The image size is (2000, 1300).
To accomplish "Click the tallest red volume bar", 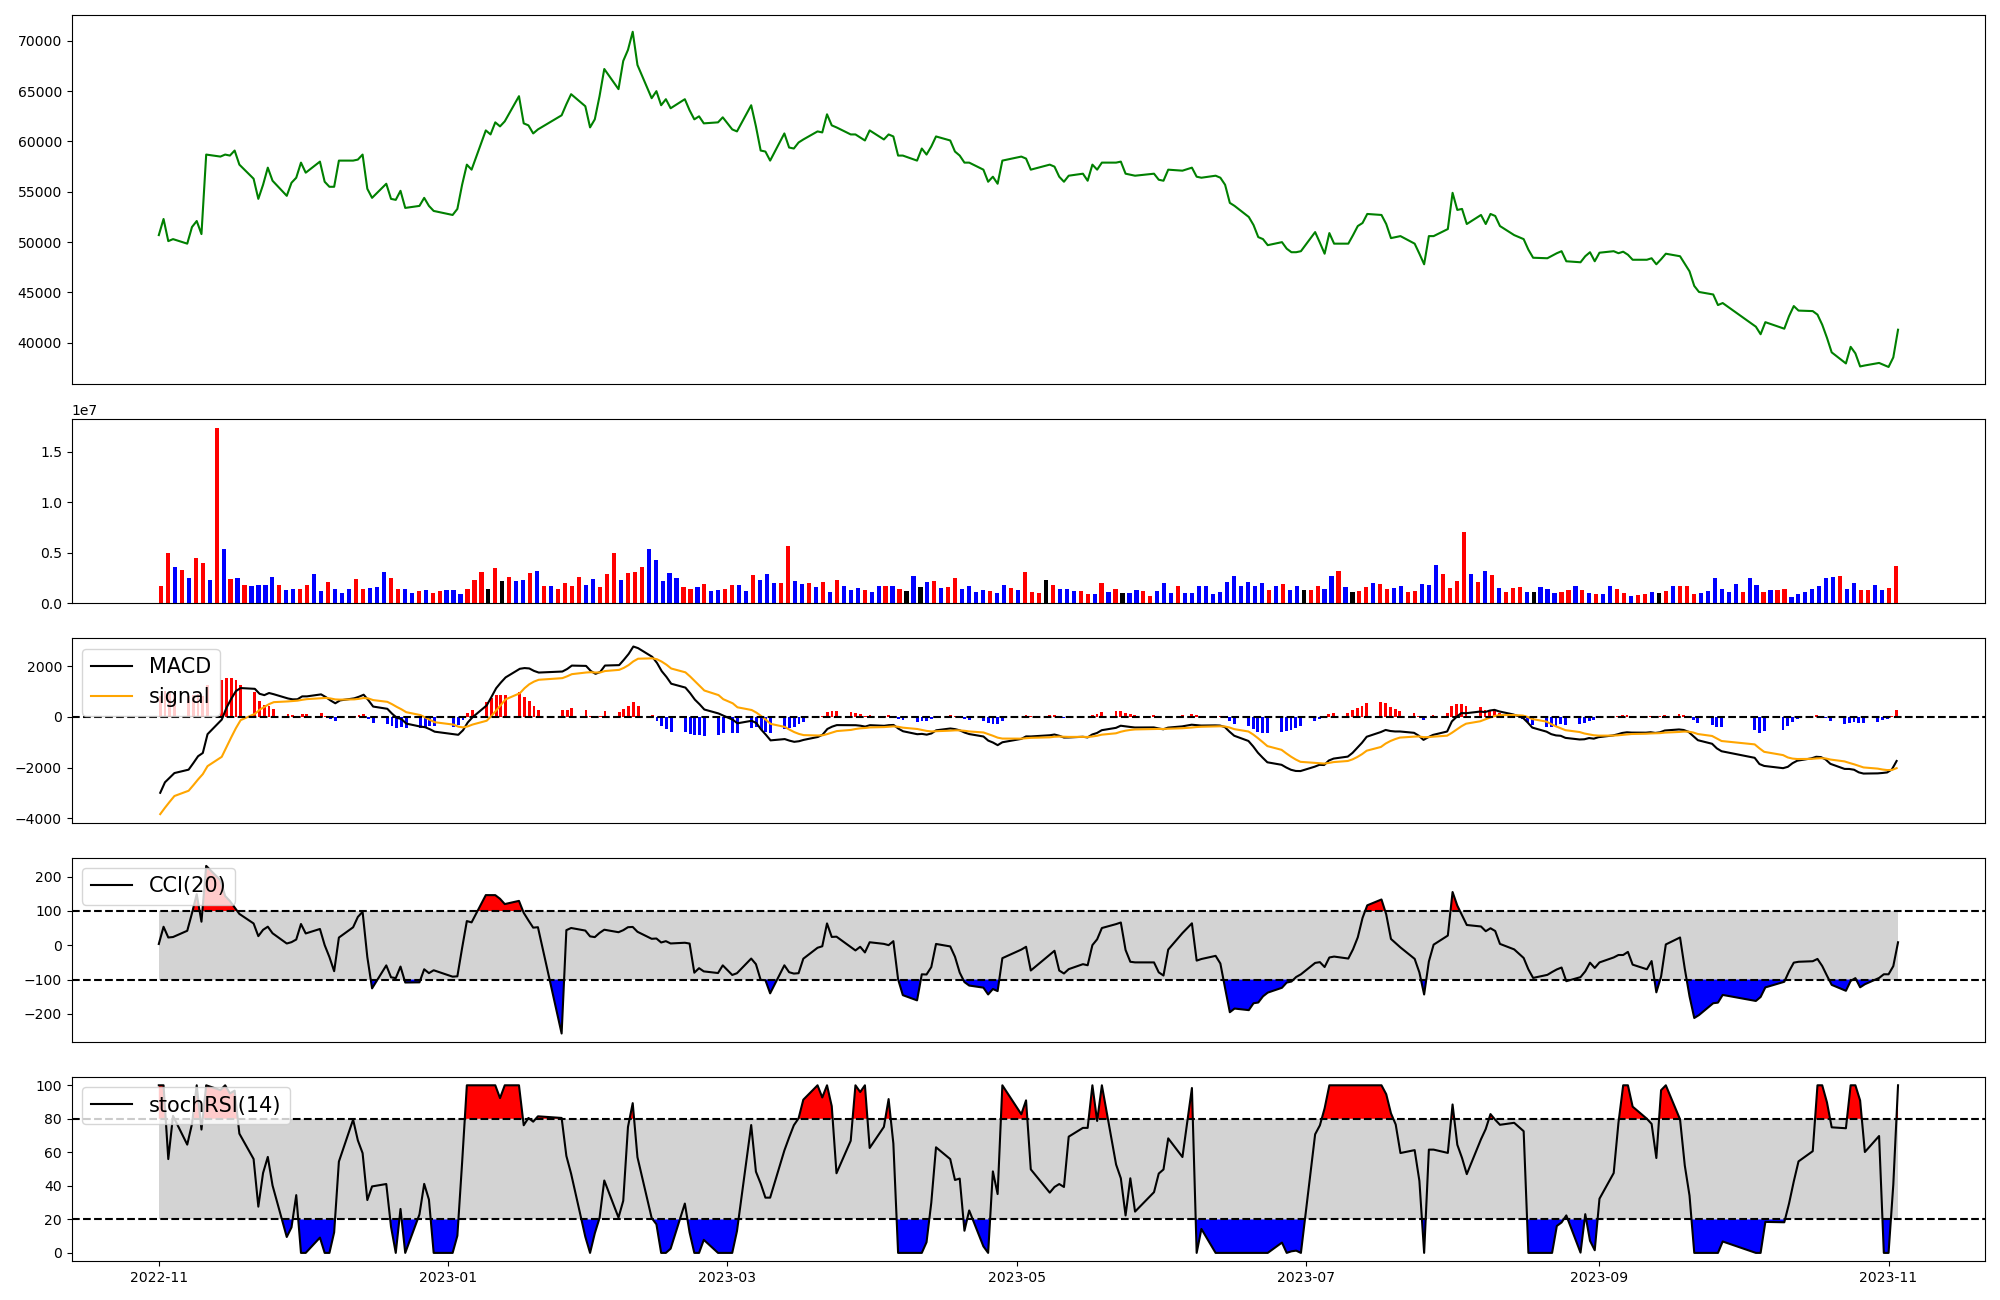I will pyautogui.click(x=217, y=515).
